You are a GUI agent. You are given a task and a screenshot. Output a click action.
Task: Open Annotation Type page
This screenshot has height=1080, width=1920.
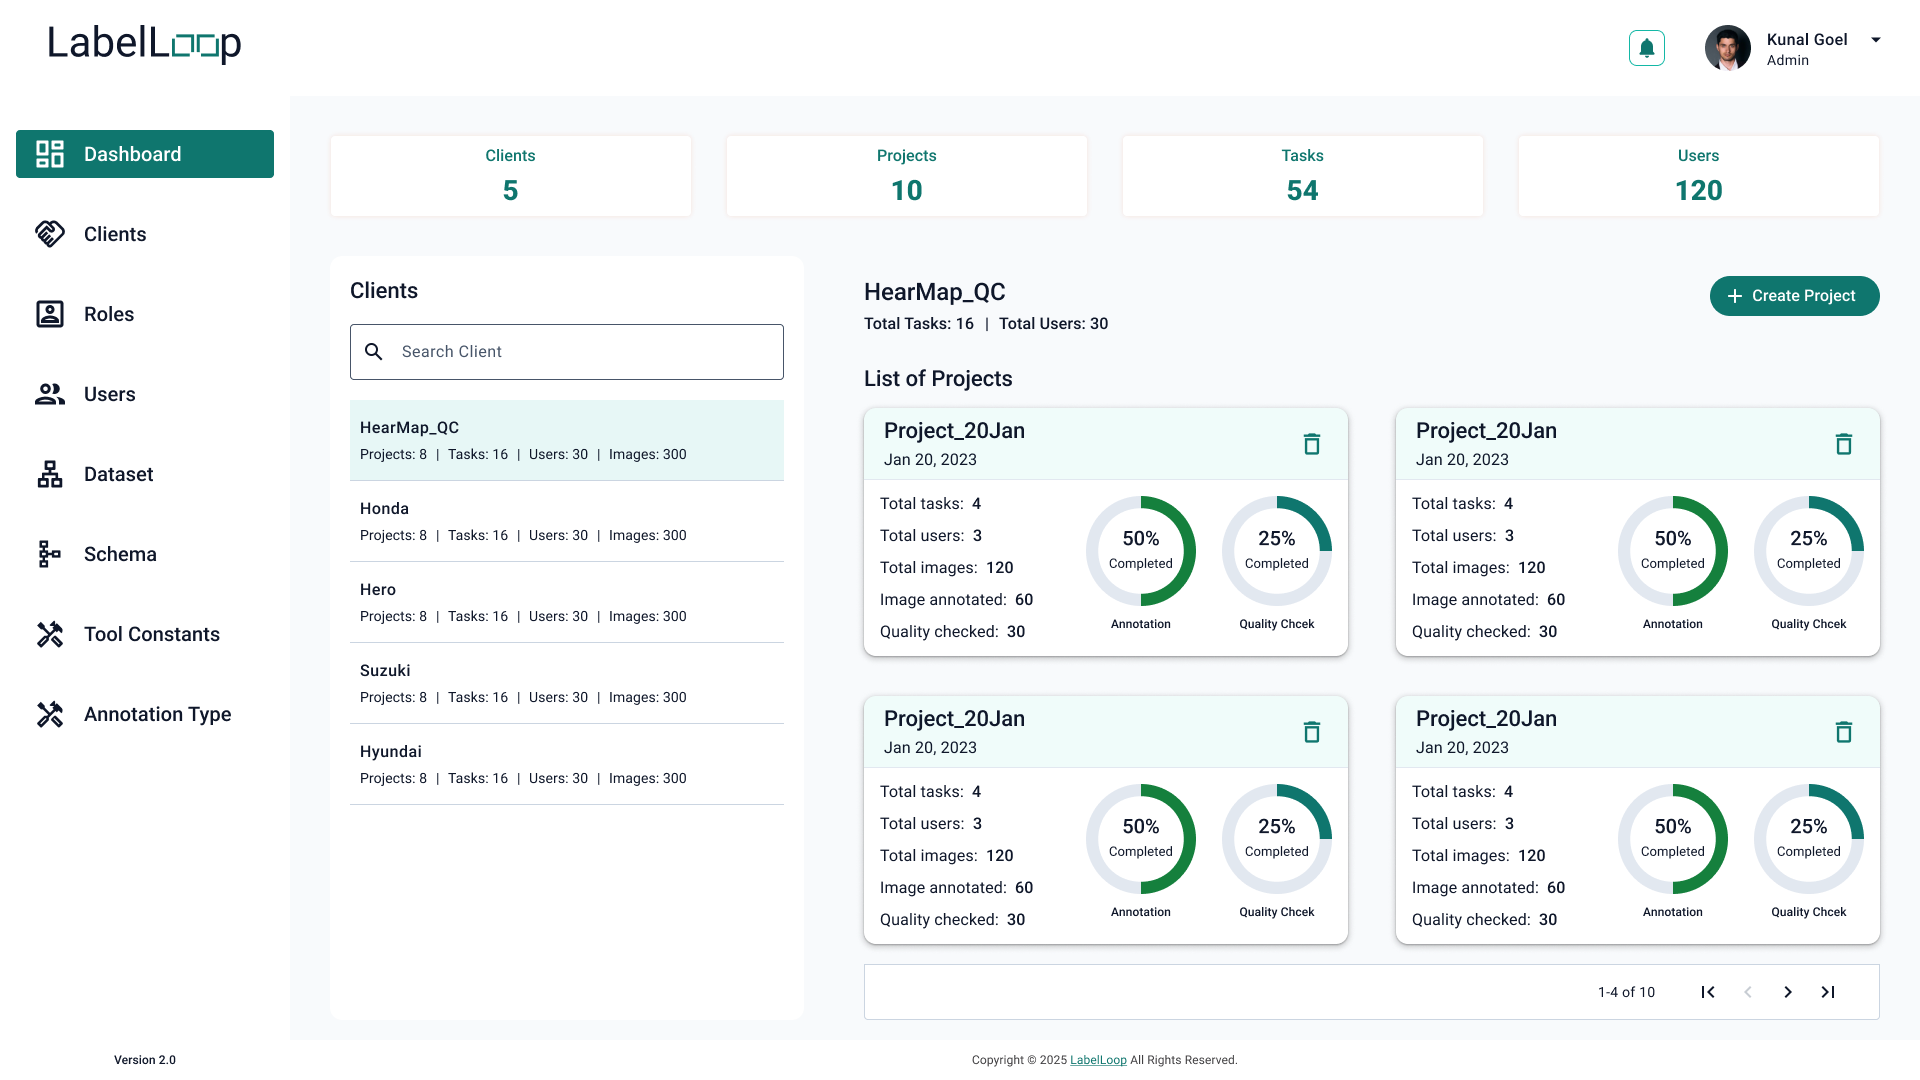145,714
